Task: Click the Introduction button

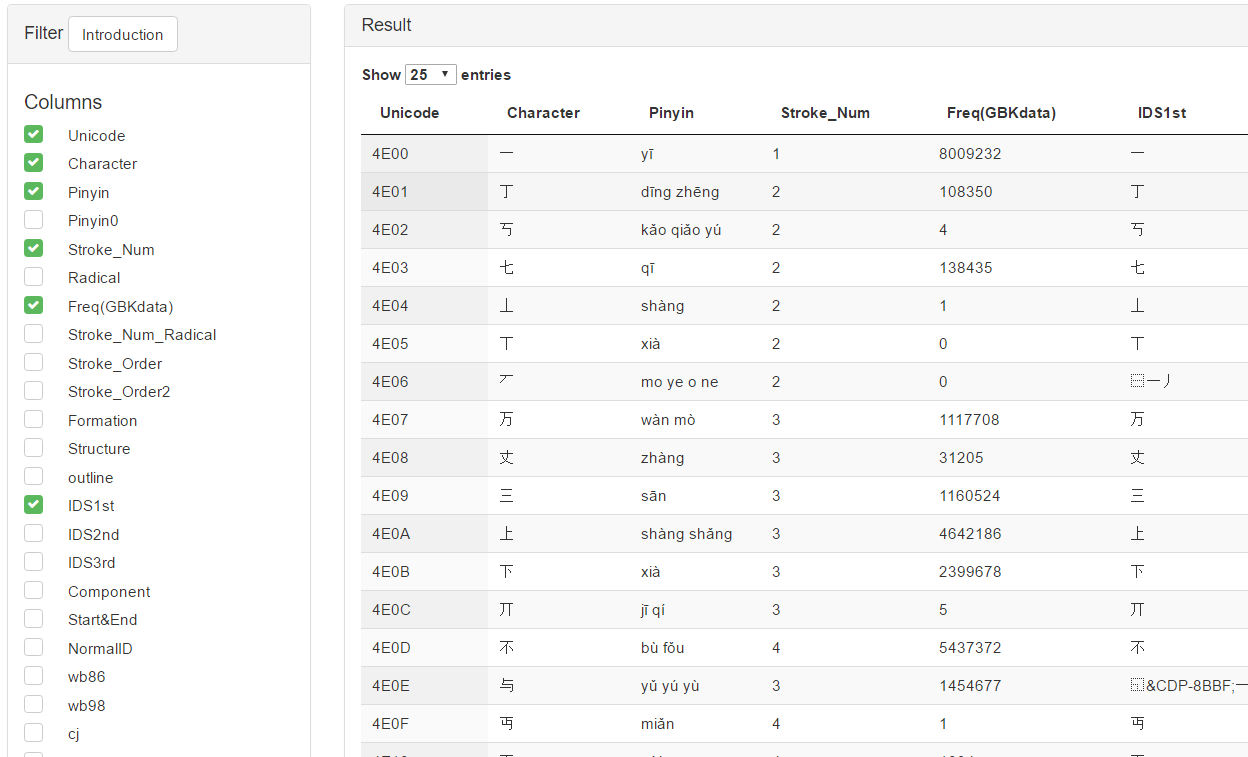Action: coord(123,34)
